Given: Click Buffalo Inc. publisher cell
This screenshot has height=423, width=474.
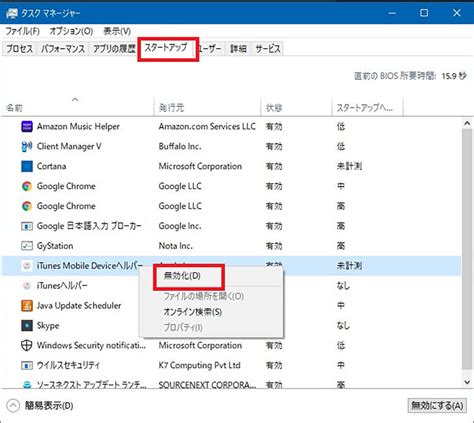Looking at the screenshot, I should (180, 146).
